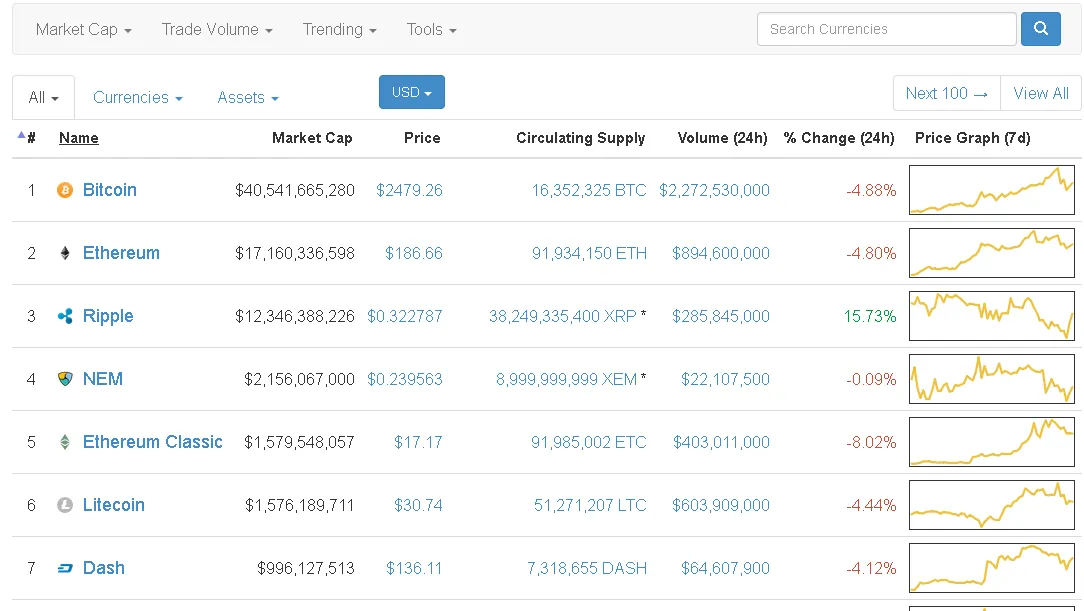Open Ethereum 7d price graph
The image size is (1084, 611).
(991, 253)
